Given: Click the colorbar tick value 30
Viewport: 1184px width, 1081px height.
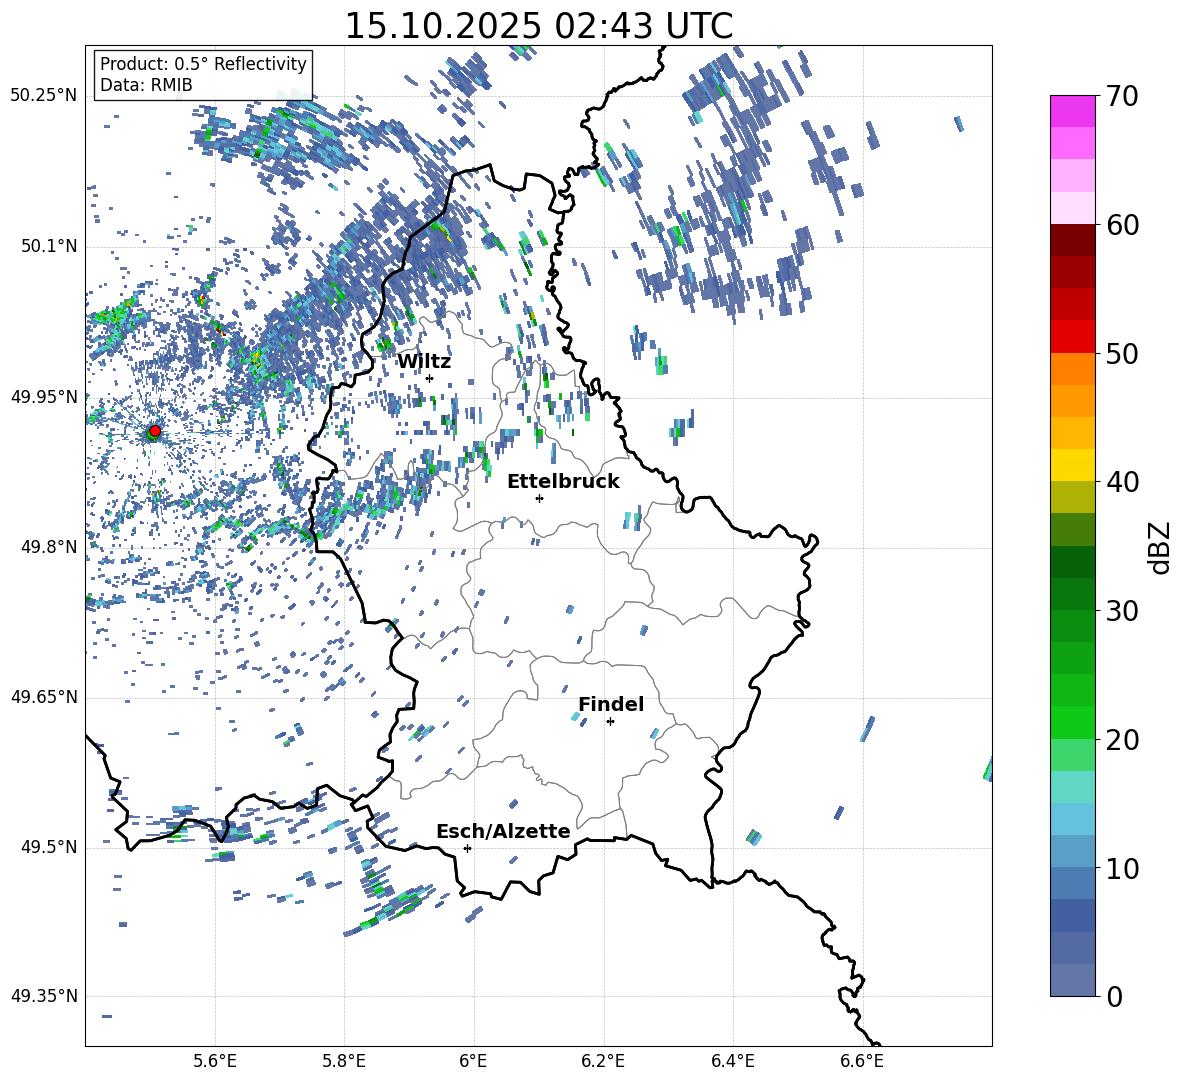Looking at the screenshot, I should (x=1122, y=611).
